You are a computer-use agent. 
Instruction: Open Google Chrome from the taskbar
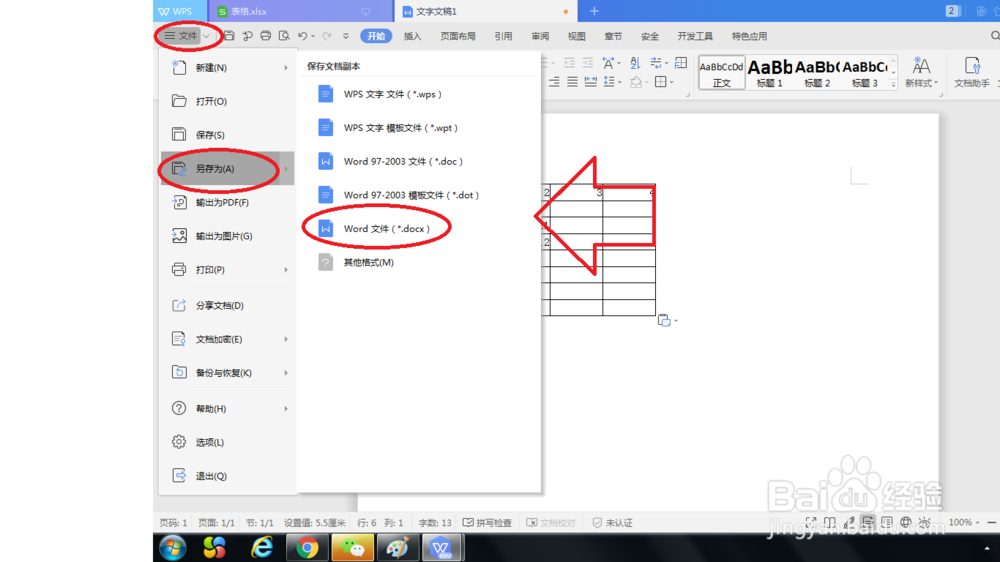point(307,547)
